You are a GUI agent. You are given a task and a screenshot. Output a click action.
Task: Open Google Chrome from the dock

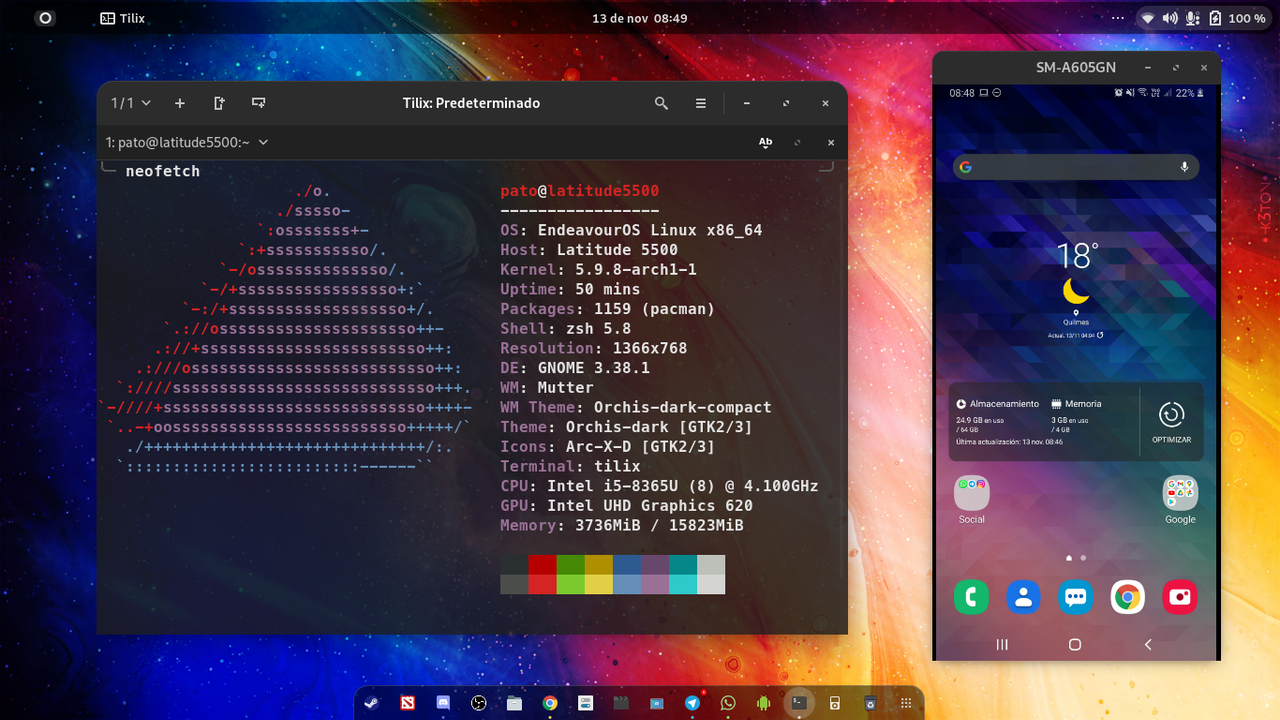[550, 703]
